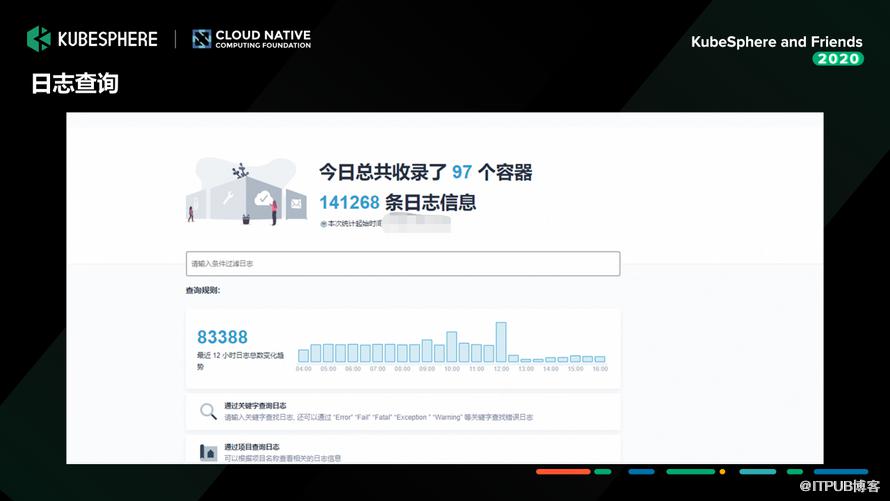Click the tall chart bar at 10:00

452,347
